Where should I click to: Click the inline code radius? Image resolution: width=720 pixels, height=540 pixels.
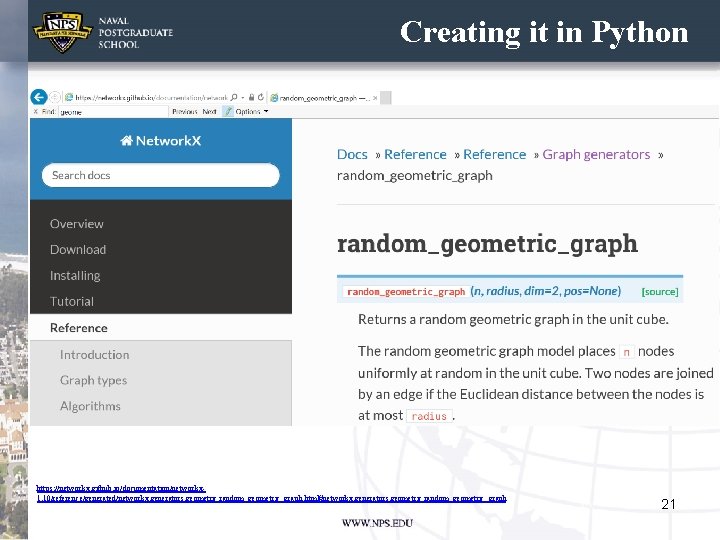click(429, 416)
